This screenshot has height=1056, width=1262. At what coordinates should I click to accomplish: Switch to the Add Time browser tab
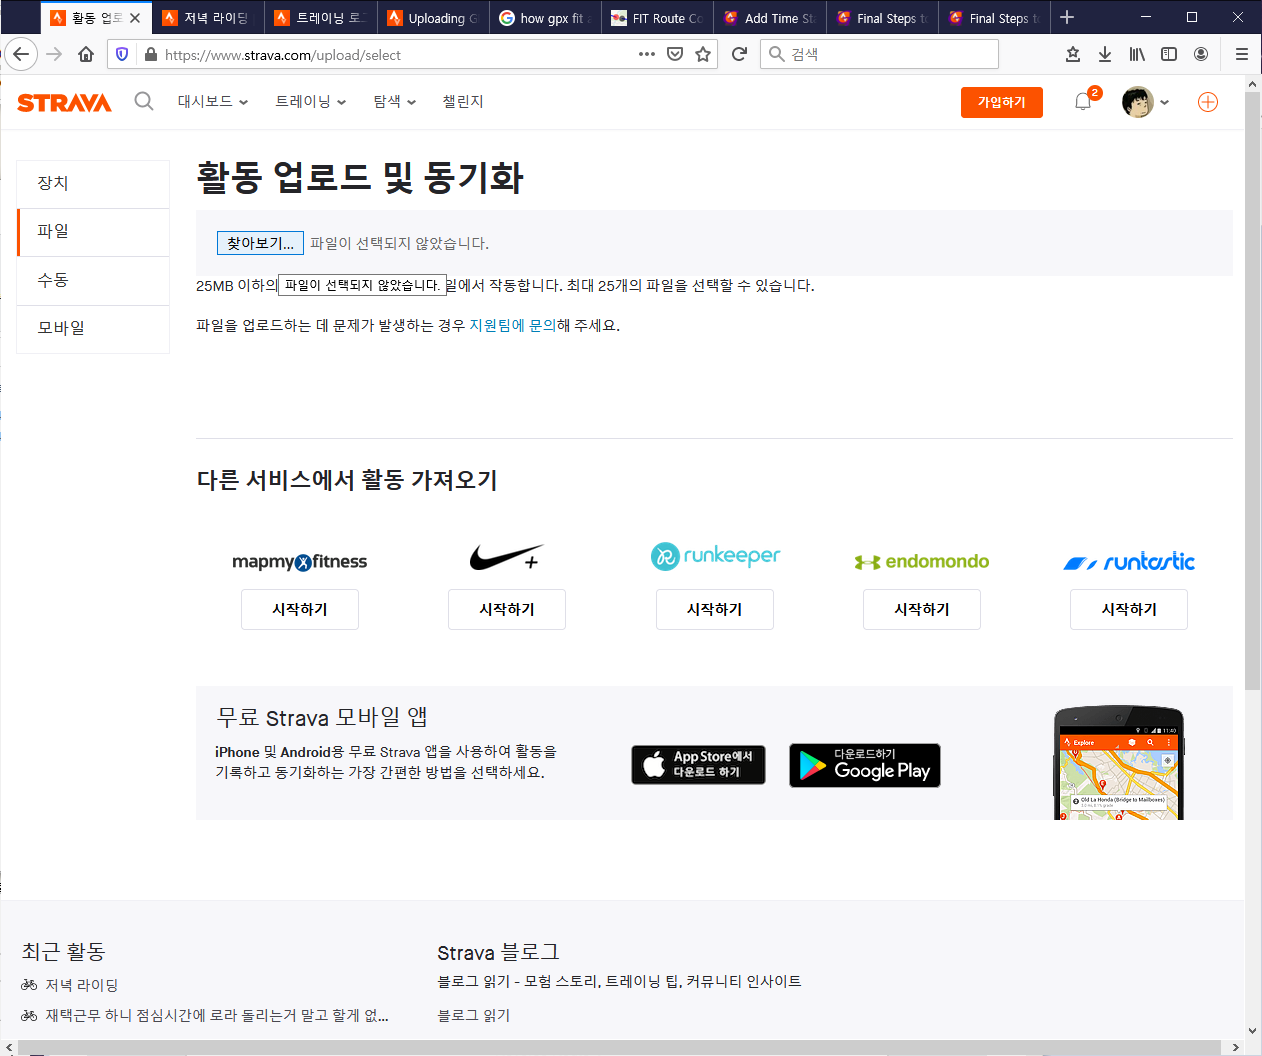click(770, 18)
